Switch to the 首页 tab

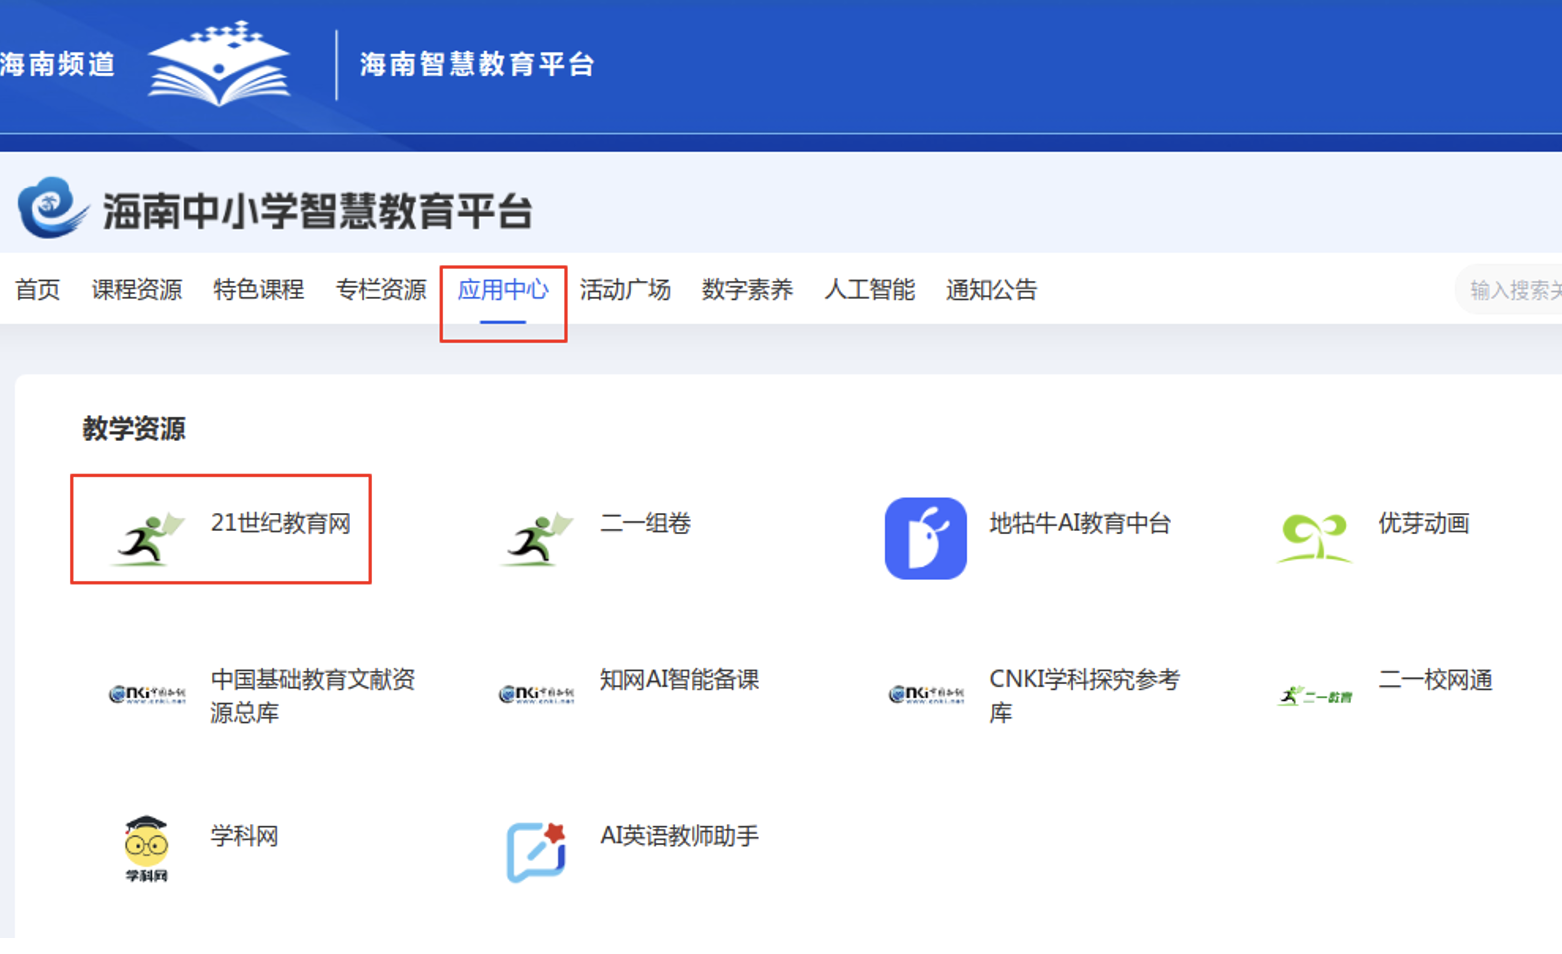point(37,290)
